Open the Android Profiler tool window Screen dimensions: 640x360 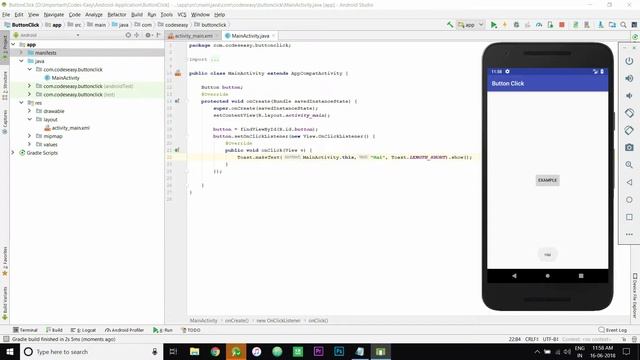(124, 330)
